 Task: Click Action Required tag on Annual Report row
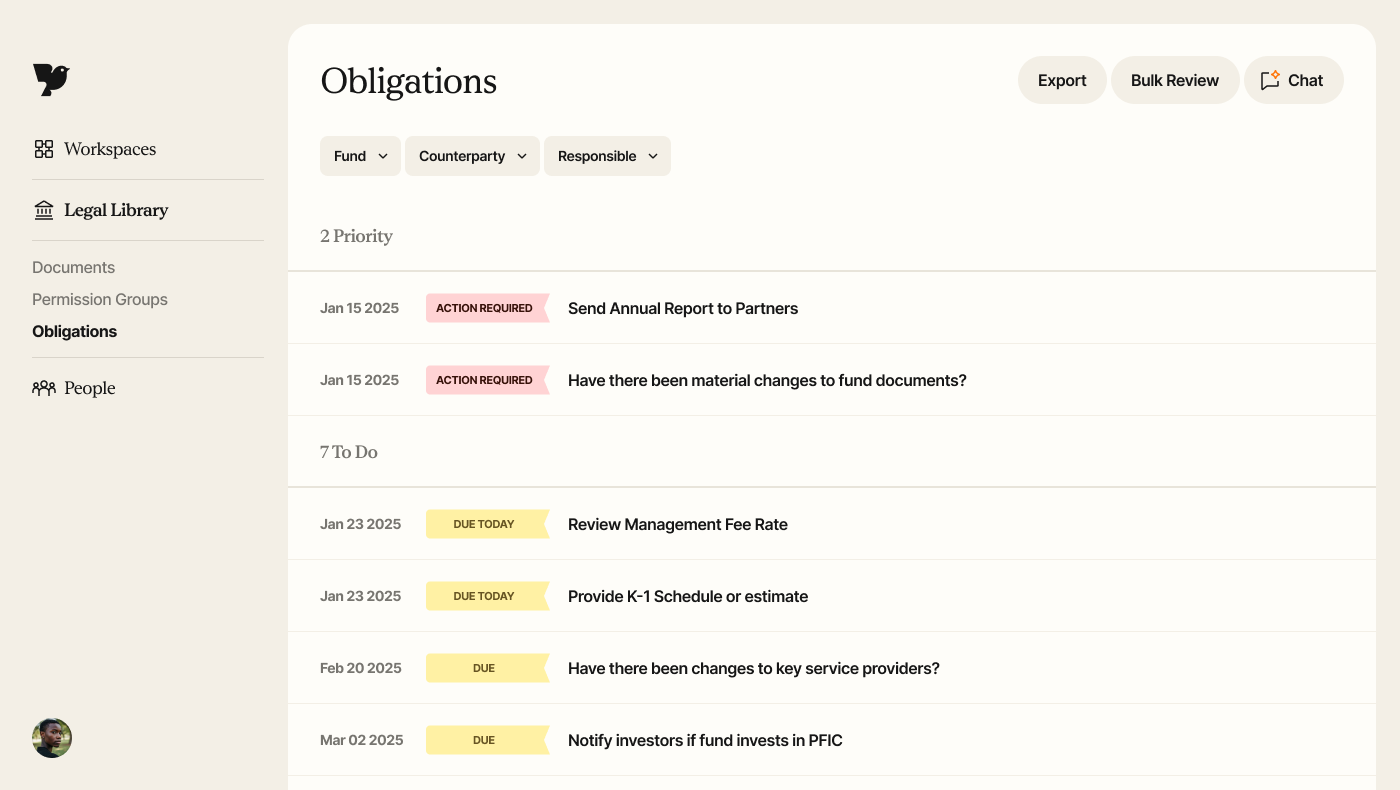(x=485, y=308)
